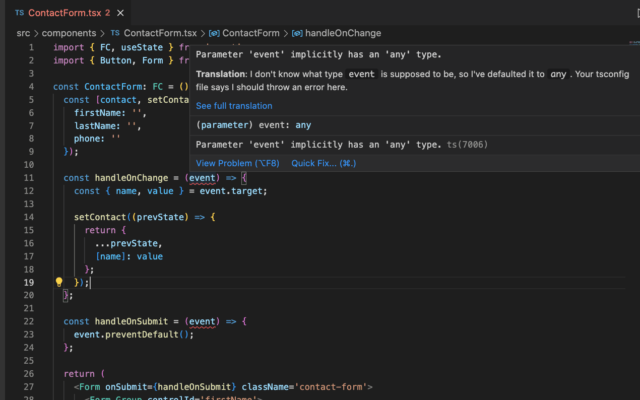Viewport: 640px width, 400px height.
Task: Open the components breadcrumb
Action: coord(69,33)
